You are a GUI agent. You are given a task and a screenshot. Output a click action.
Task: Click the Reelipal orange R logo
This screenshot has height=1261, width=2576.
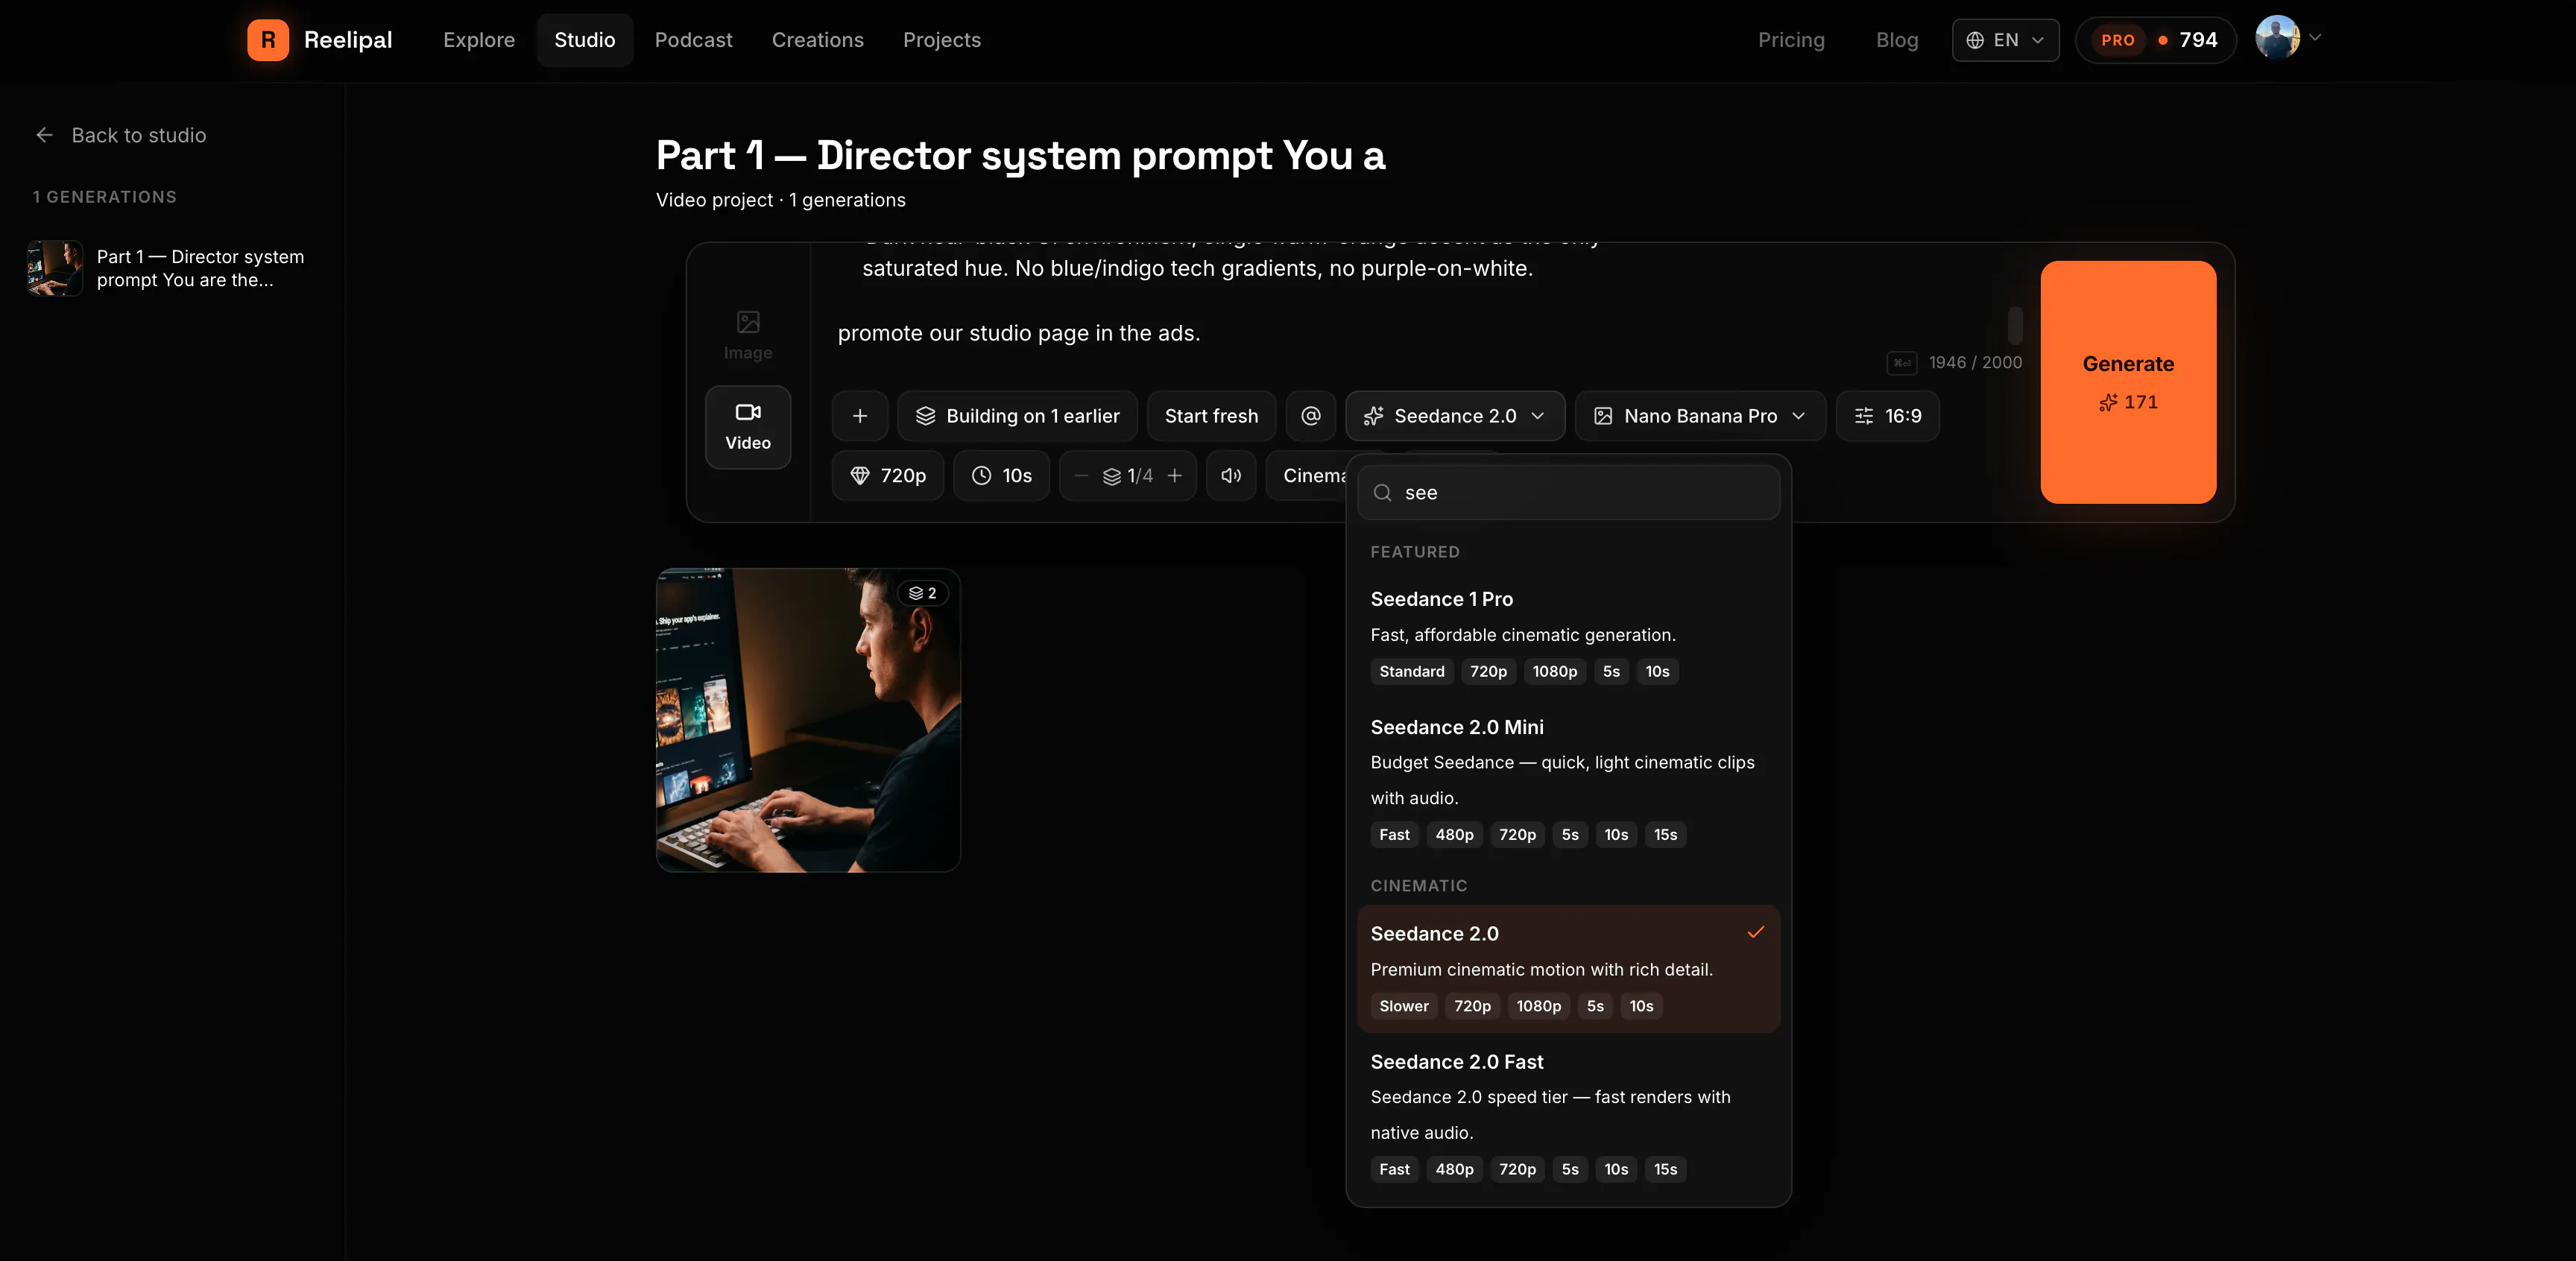click(x=268, y=40)
